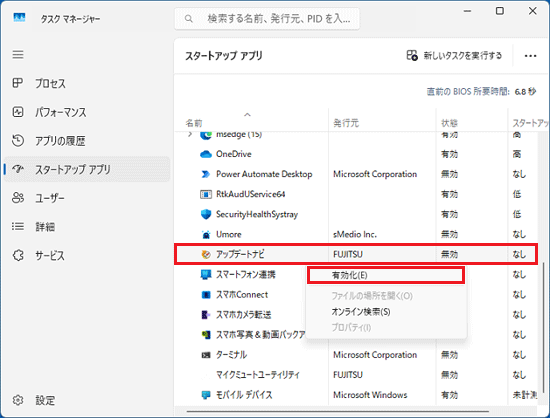550x418 pixels.
Task: Click sMedio Inc. publisher cell
Action: 355,234
